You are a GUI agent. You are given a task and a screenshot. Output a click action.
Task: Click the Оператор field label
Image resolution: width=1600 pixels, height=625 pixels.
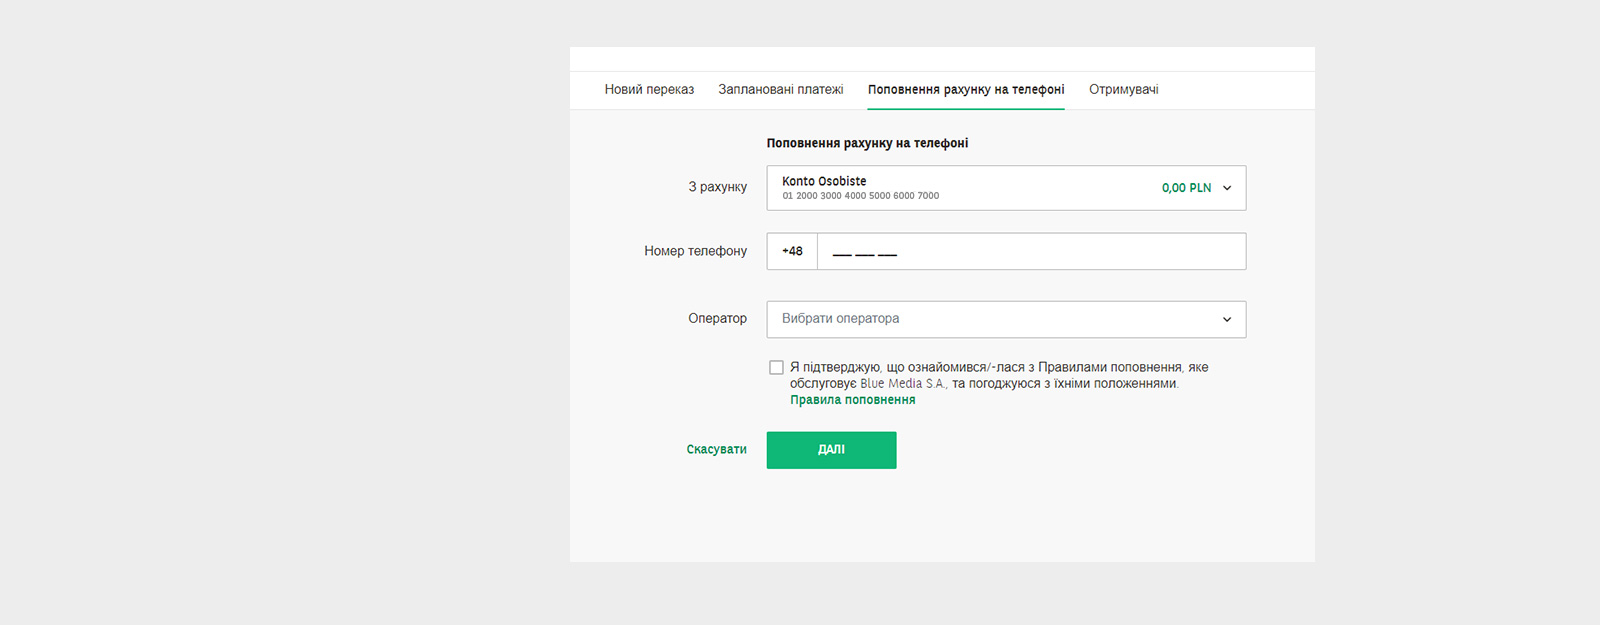pyautogui.click(x=717, y=319)
